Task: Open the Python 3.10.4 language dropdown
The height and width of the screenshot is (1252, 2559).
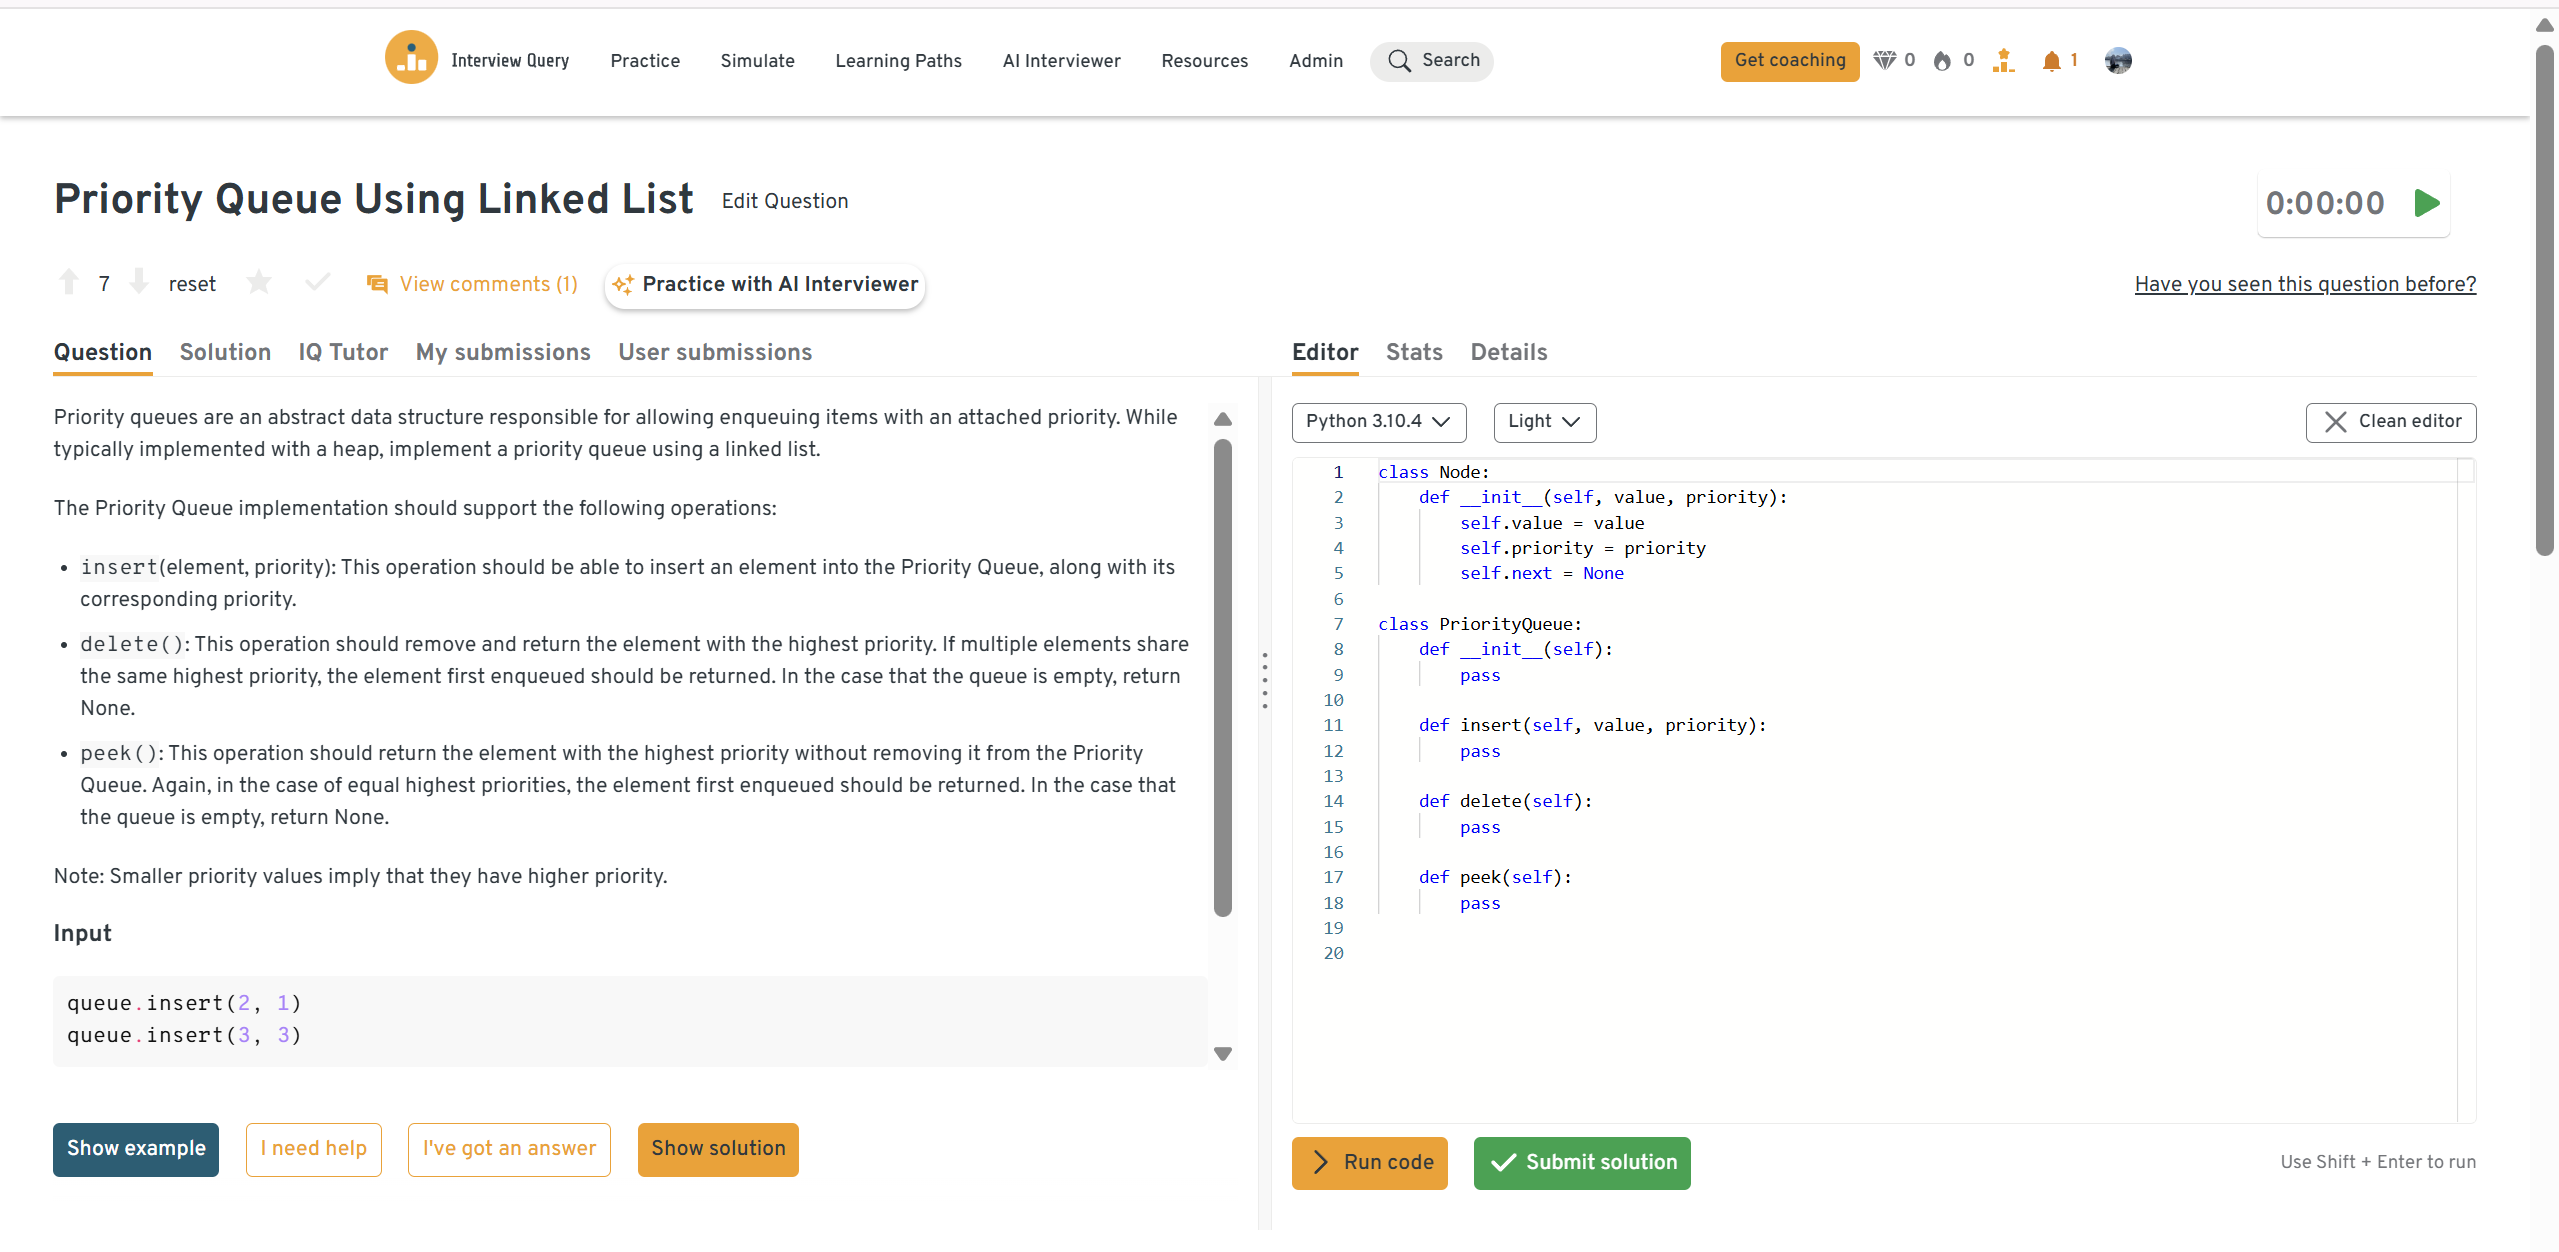Action: pyautogui.click(x=1378, y=422)
